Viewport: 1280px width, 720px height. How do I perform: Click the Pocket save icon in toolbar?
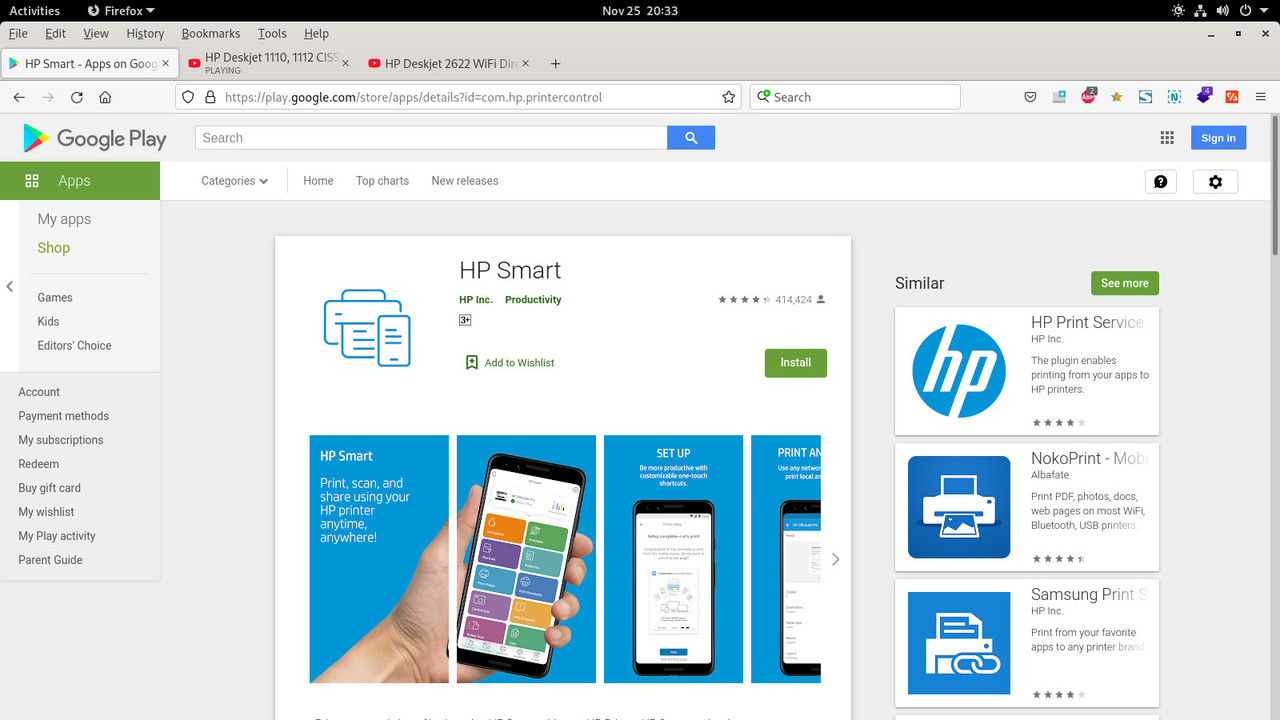(x=1030, y=97)
